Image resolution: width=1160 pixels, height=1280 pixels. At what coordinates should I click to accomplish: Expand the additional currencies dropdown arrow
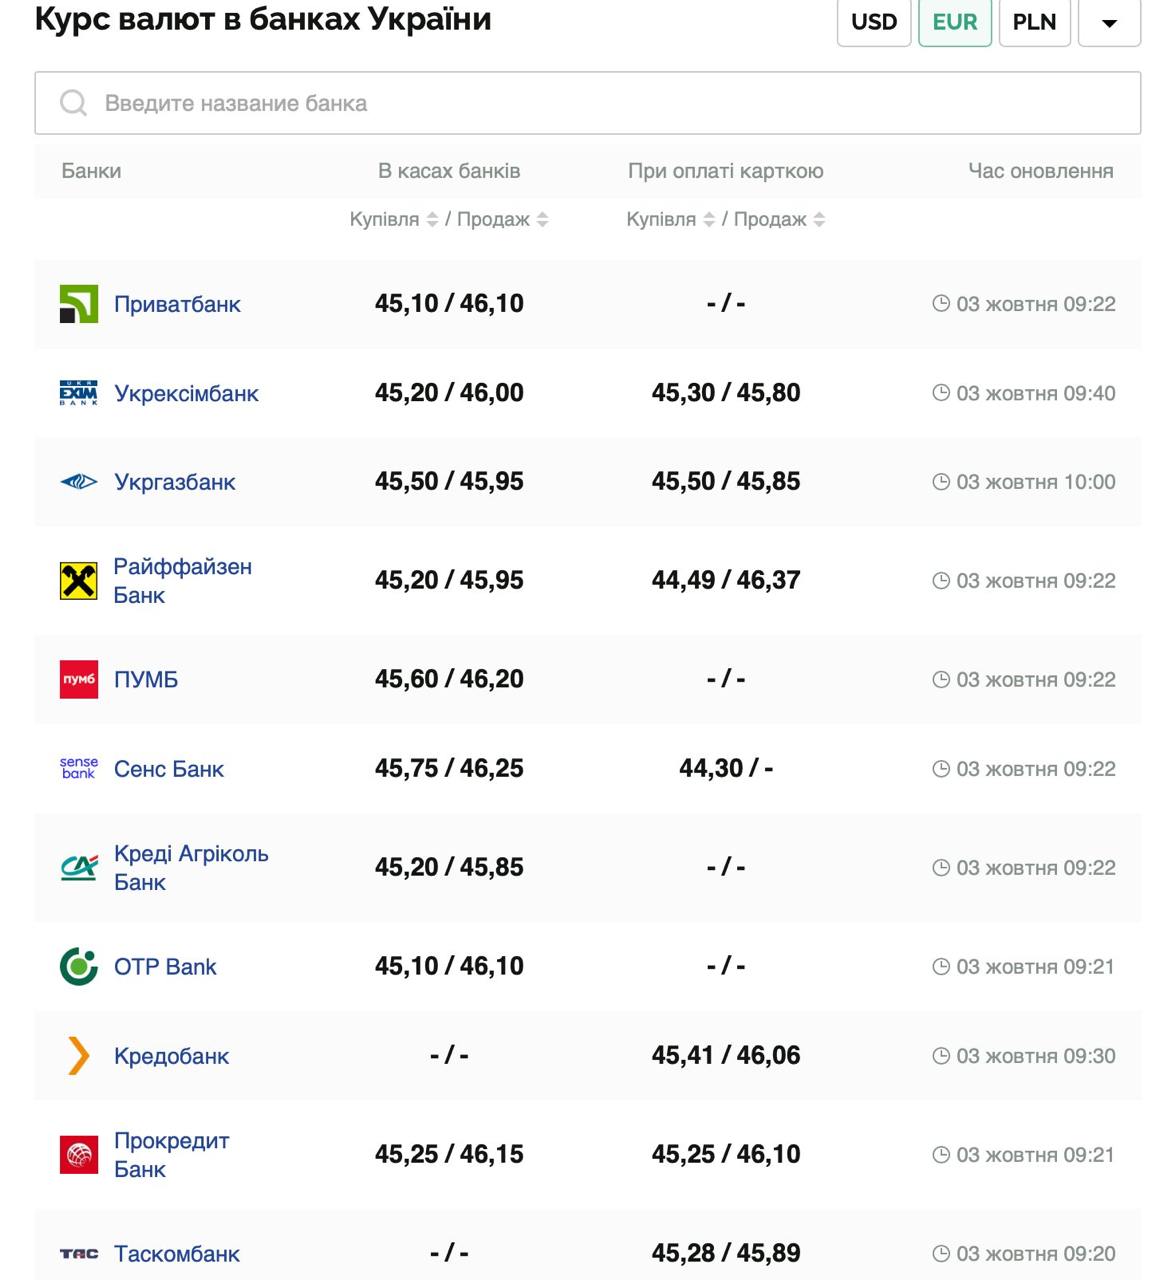click(x=1109, y=23)
